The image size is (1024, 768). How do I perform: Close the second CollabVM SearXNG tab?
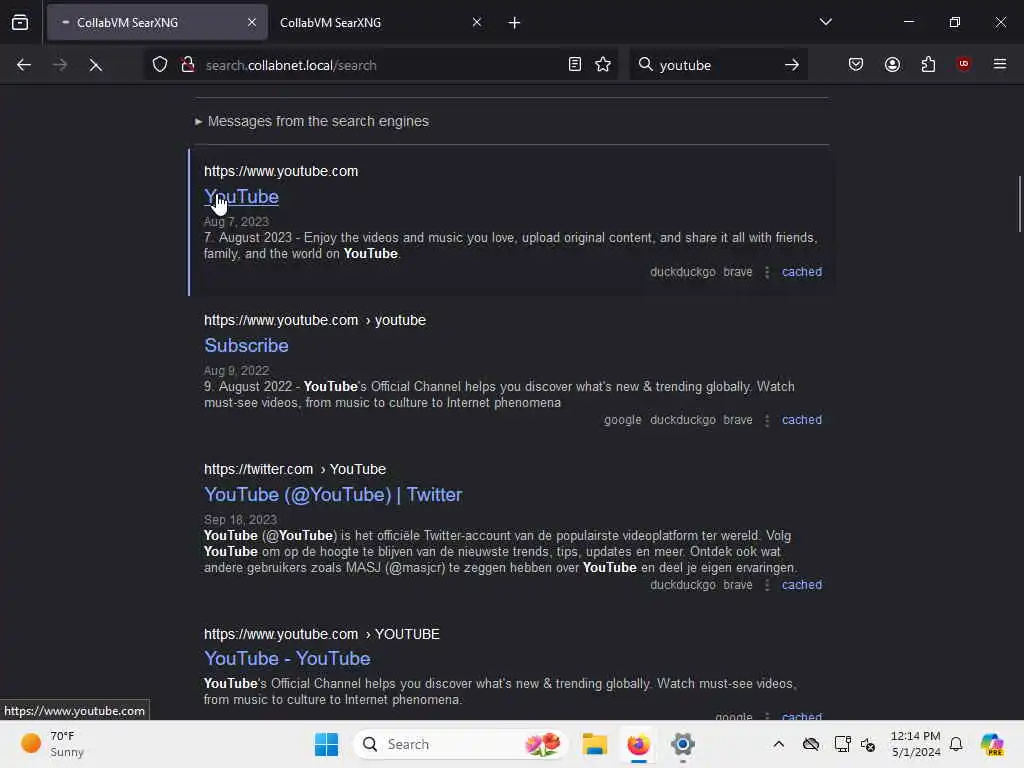pos(477,22)
